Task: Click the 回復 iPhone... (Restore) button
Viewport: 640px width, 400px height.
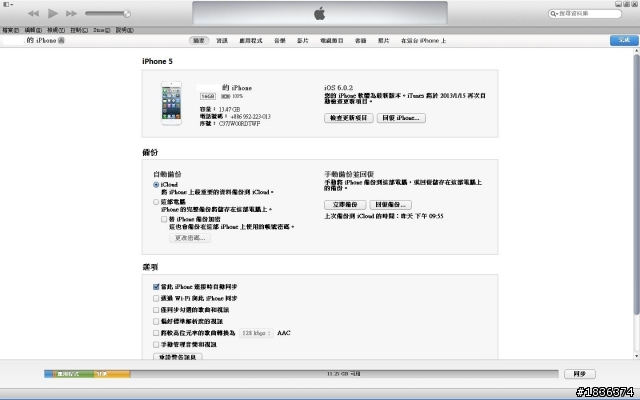Action: tap(401, 118)
